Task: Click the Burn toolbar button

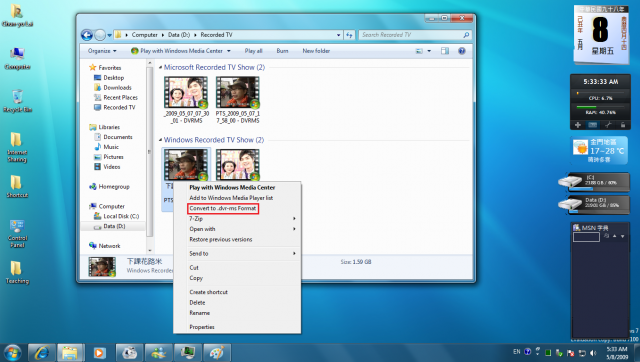Action: point(282,51)
